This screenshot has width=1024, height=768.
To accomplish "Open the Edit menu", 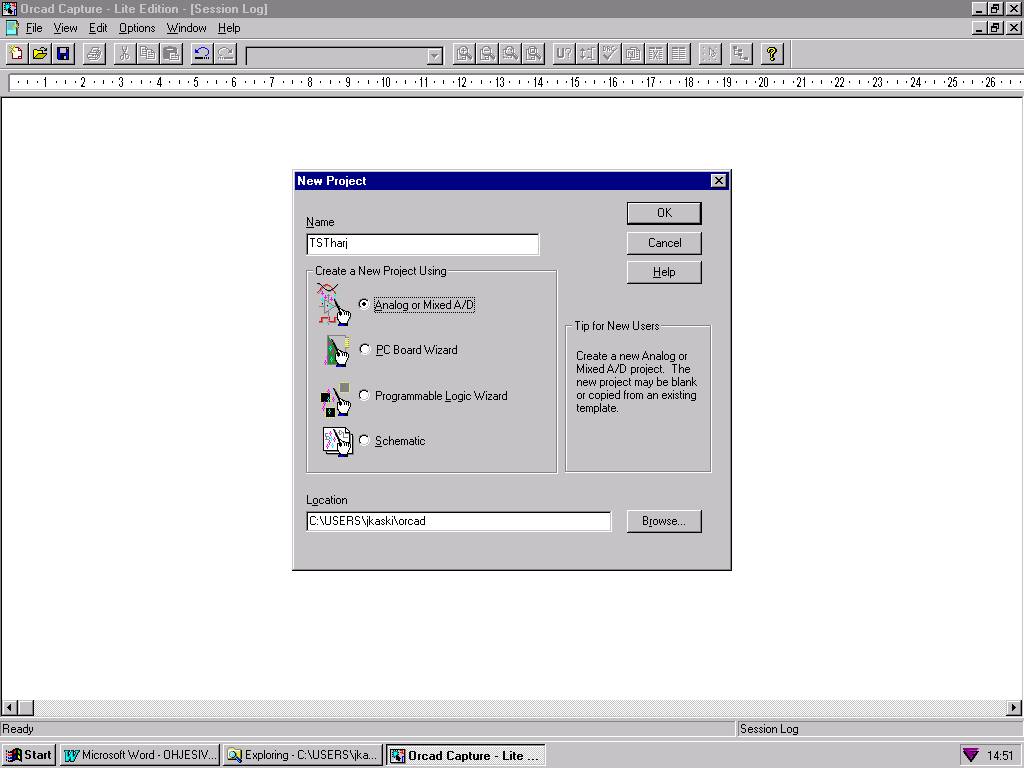I will click(x=98, y=28).
